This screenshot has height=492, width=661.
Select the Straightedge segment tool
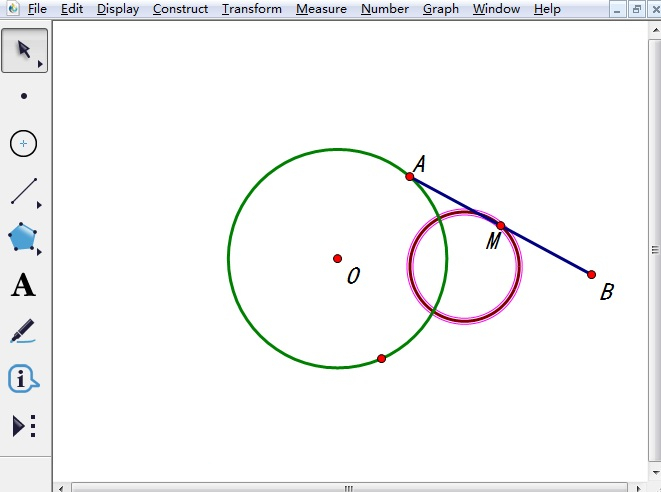pyautogui.click(x=24, y=191)
